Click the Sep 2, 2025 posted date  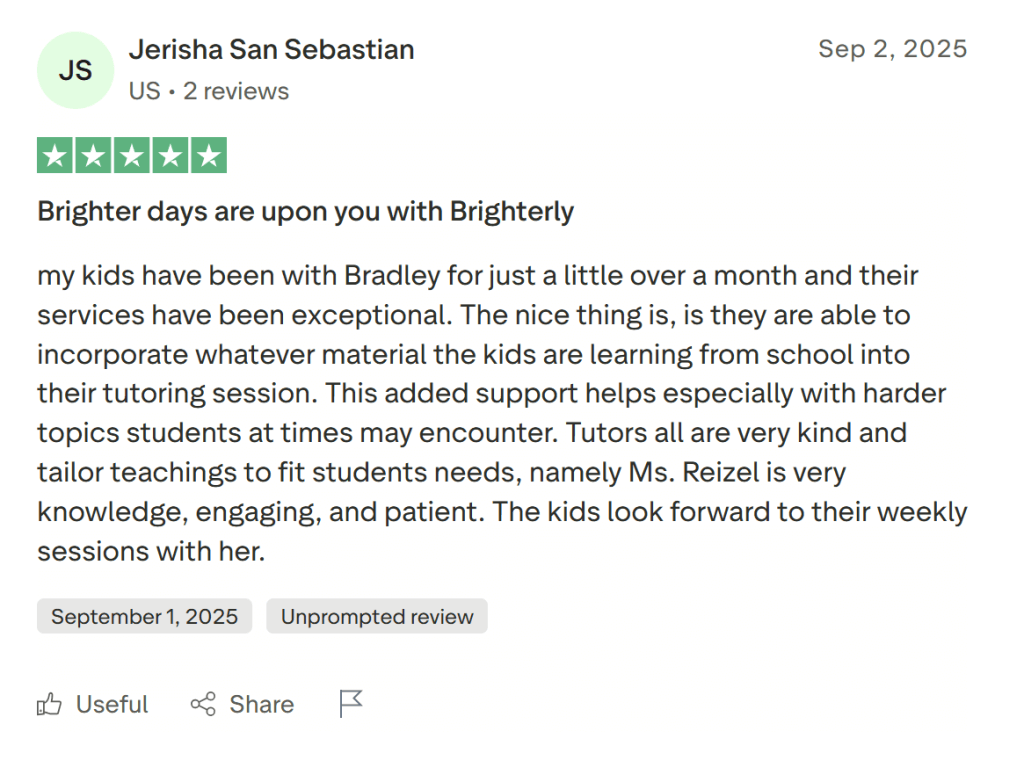click(x=893, y=48)
